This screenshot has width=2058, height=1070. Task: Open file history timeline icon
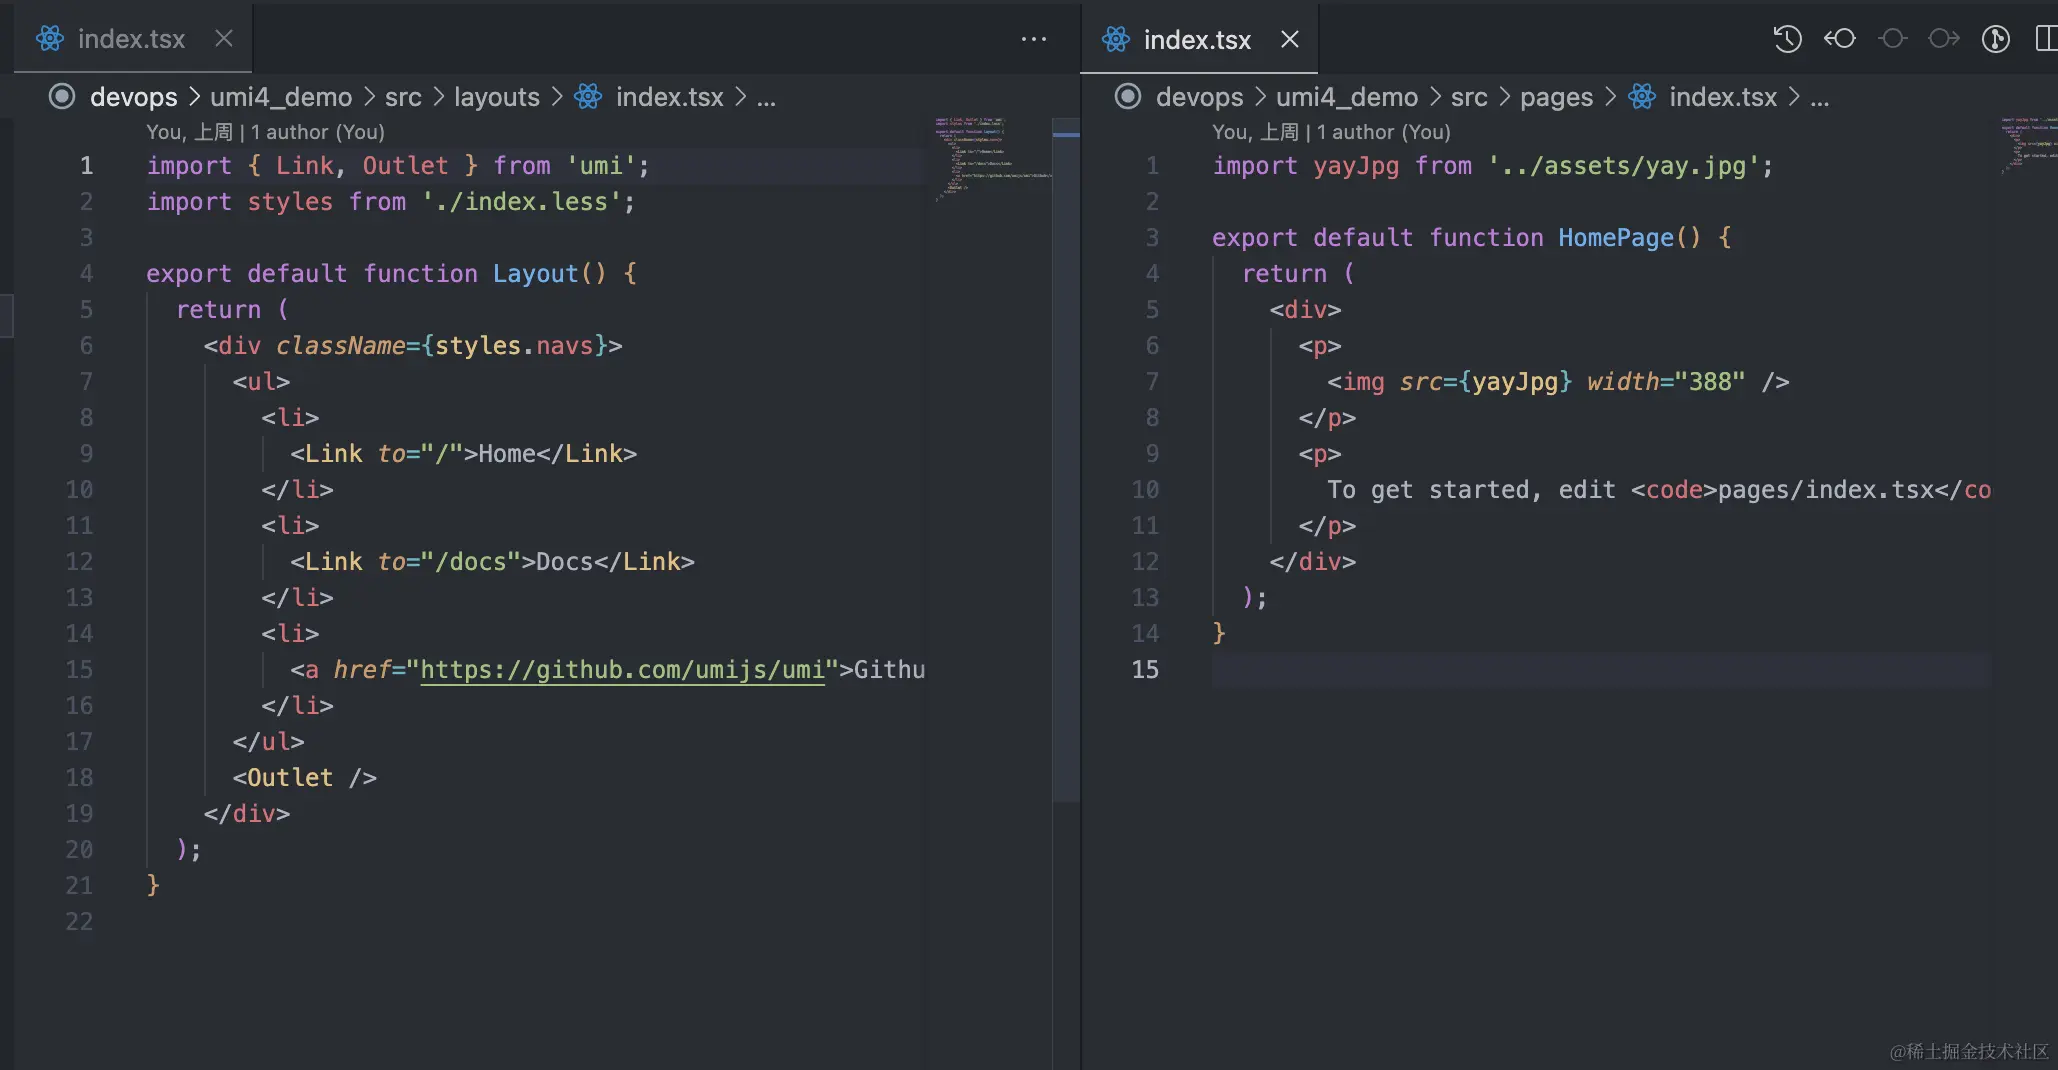pyautogui.click(x=1787, y=39)
